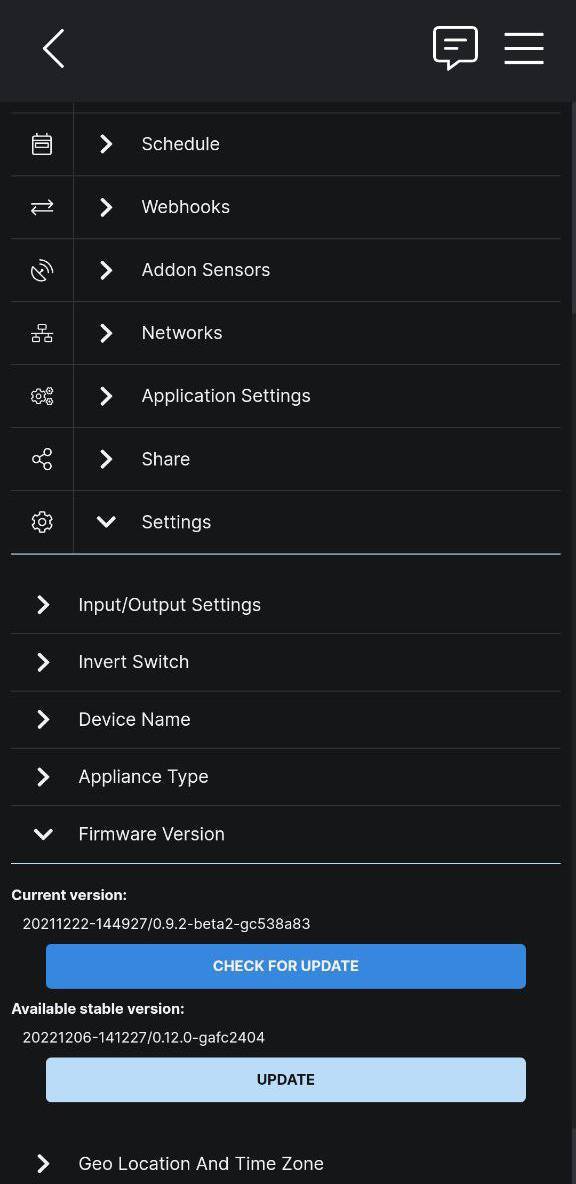Tap the back arrow icon
This screenshot has height=1184, width=576.
pos(54,49)
